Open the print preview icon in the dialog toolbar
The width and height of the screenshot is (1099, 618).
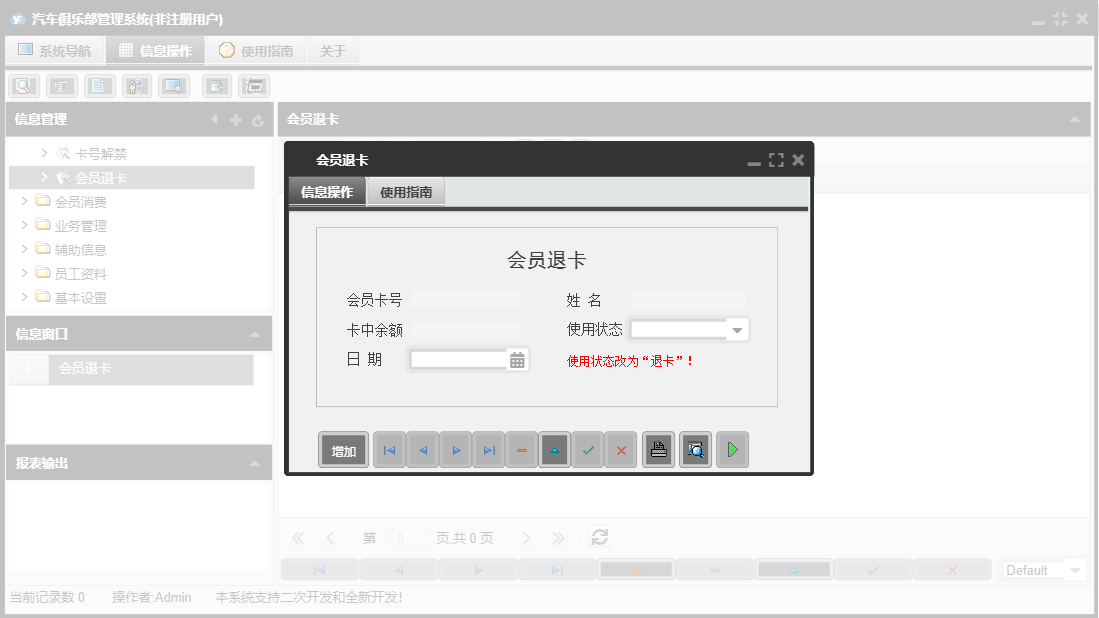pos(695,449)
